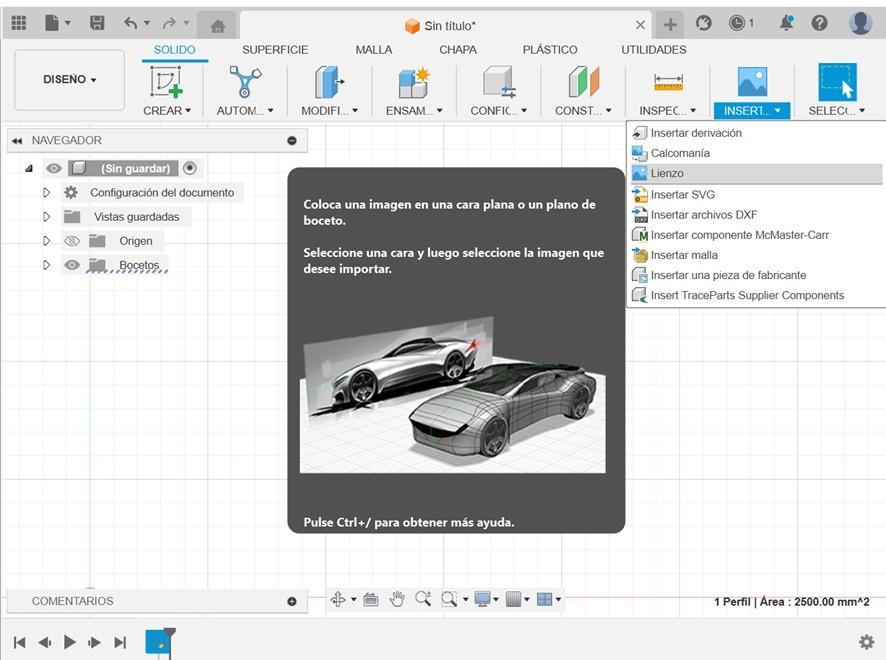Open the DISEÑO workspace dropdown

(69, 80)
